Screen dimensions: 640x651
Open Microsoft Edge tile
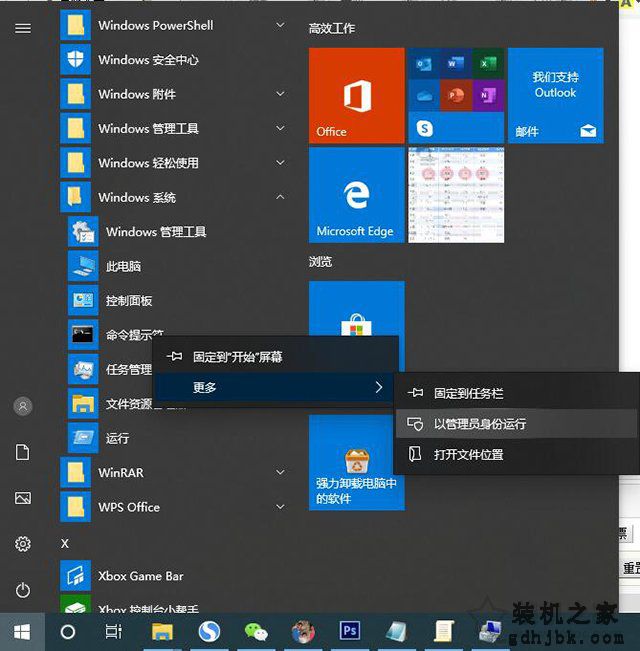tap(357, 195)
